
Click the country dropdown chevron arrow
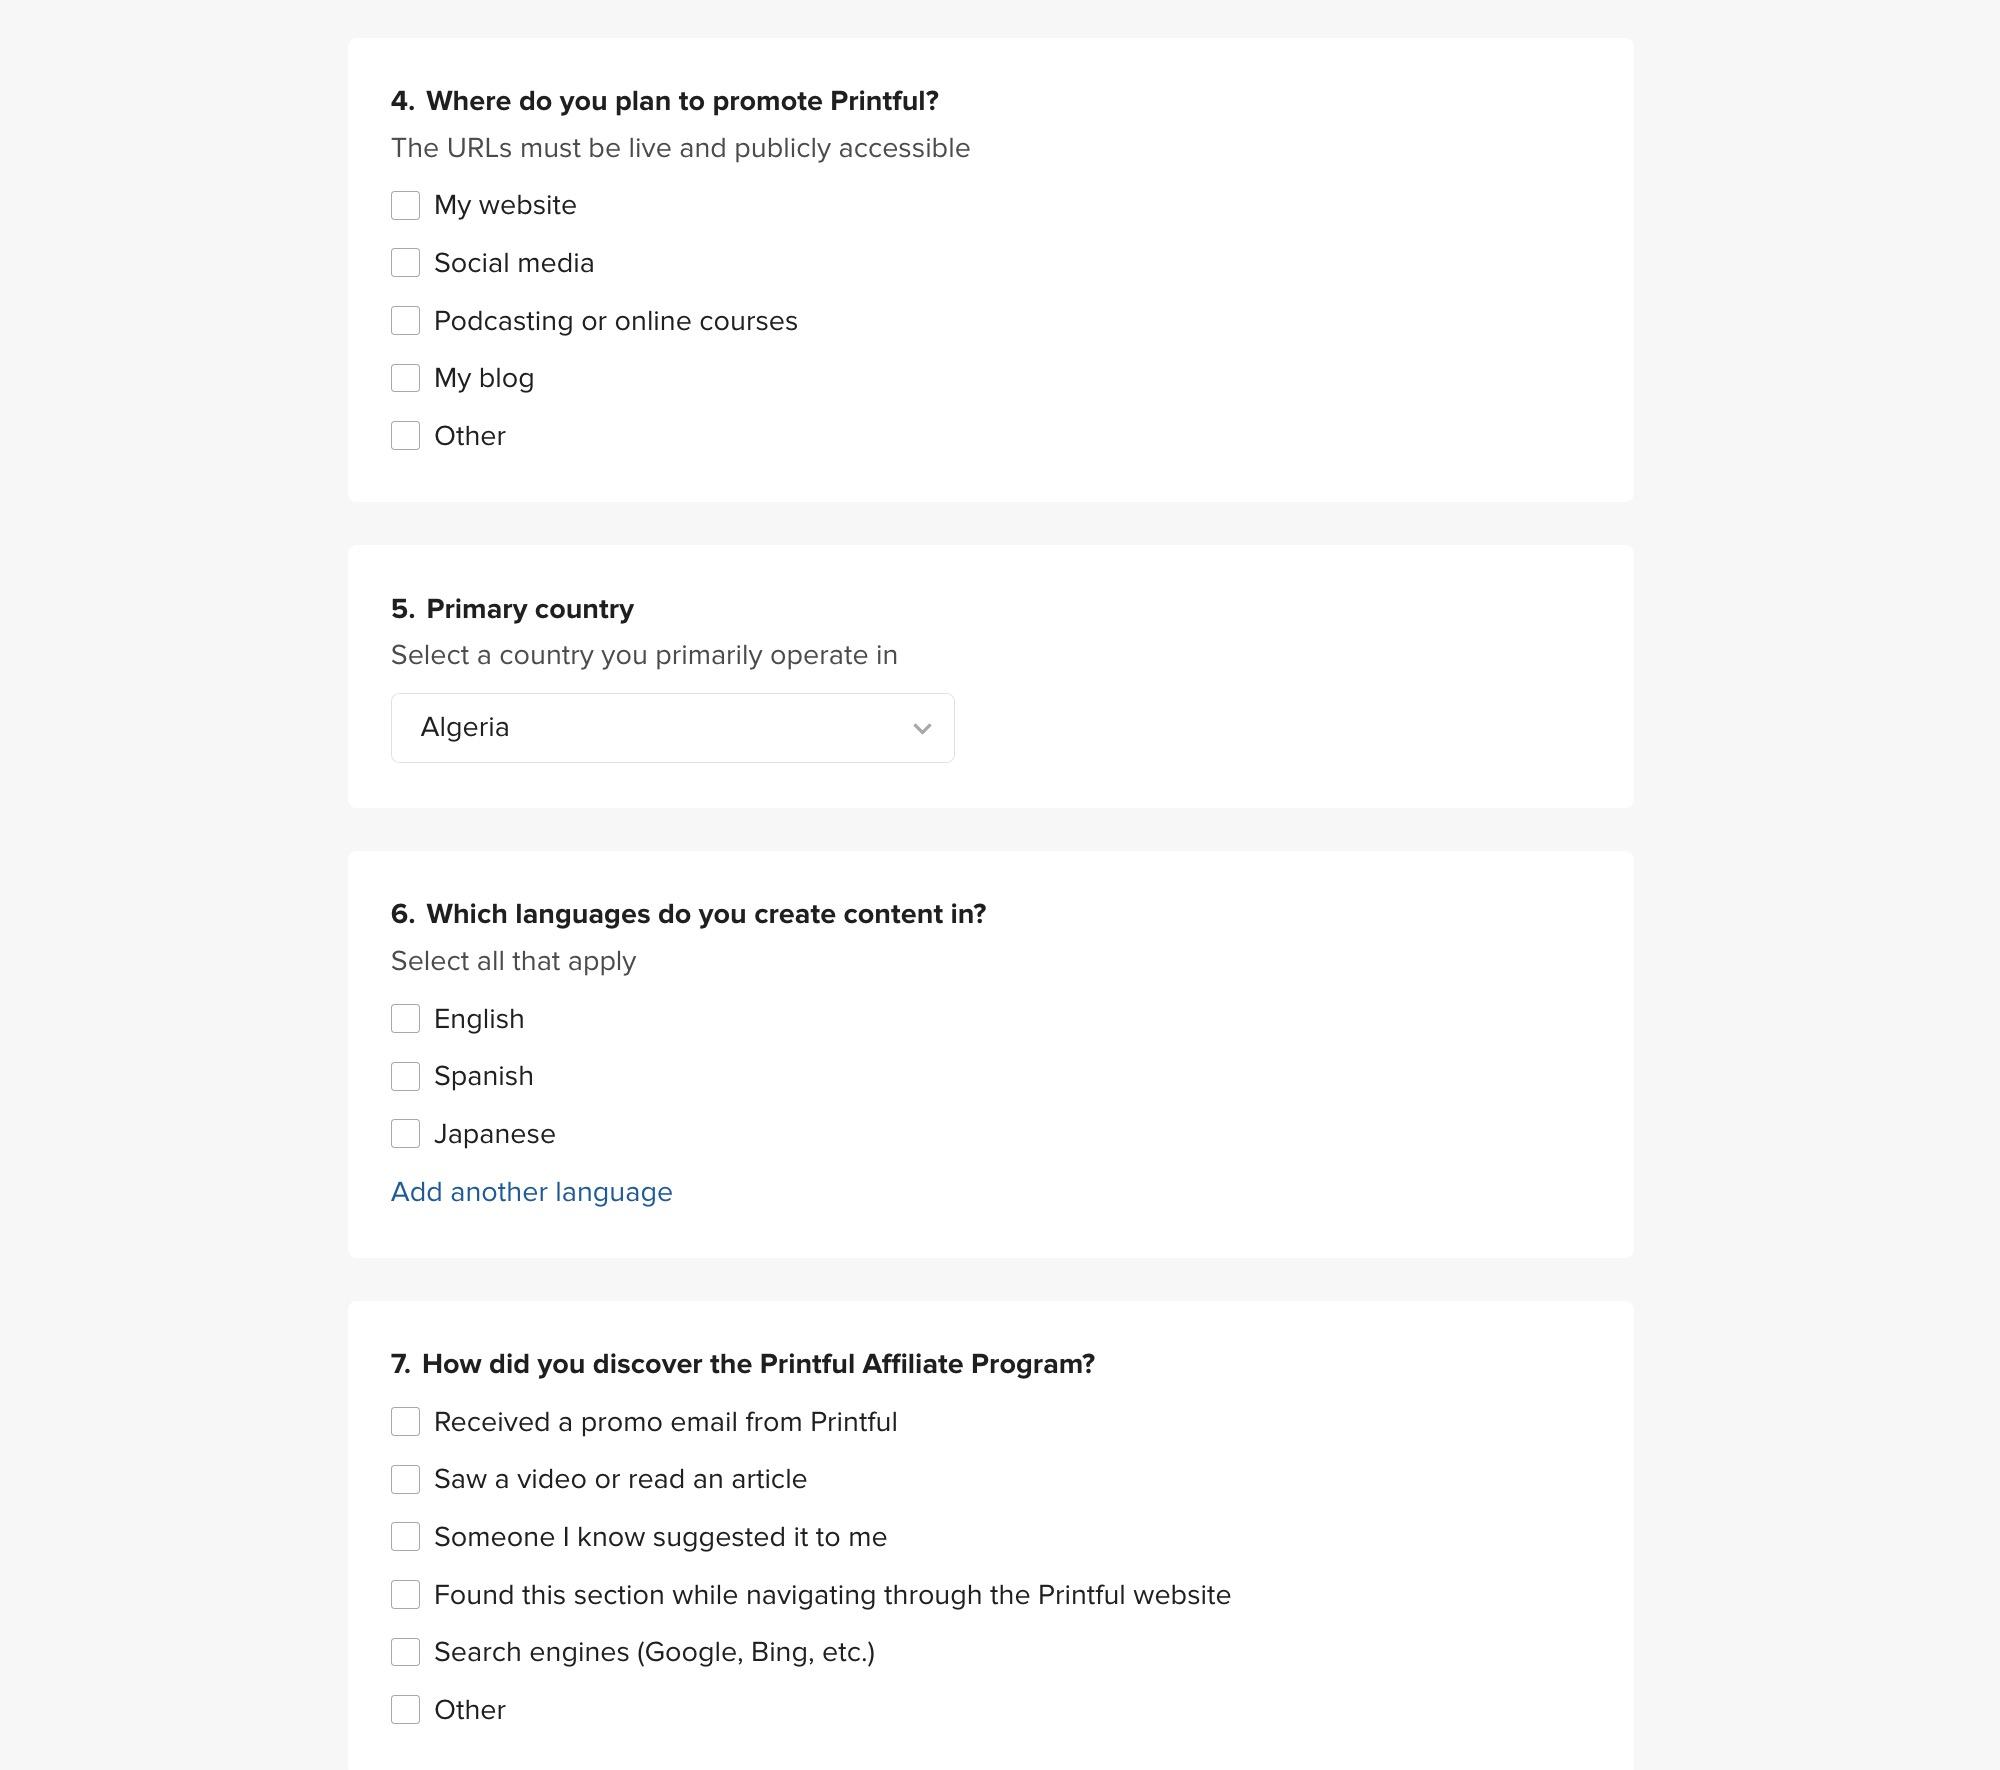pos(922,729)
